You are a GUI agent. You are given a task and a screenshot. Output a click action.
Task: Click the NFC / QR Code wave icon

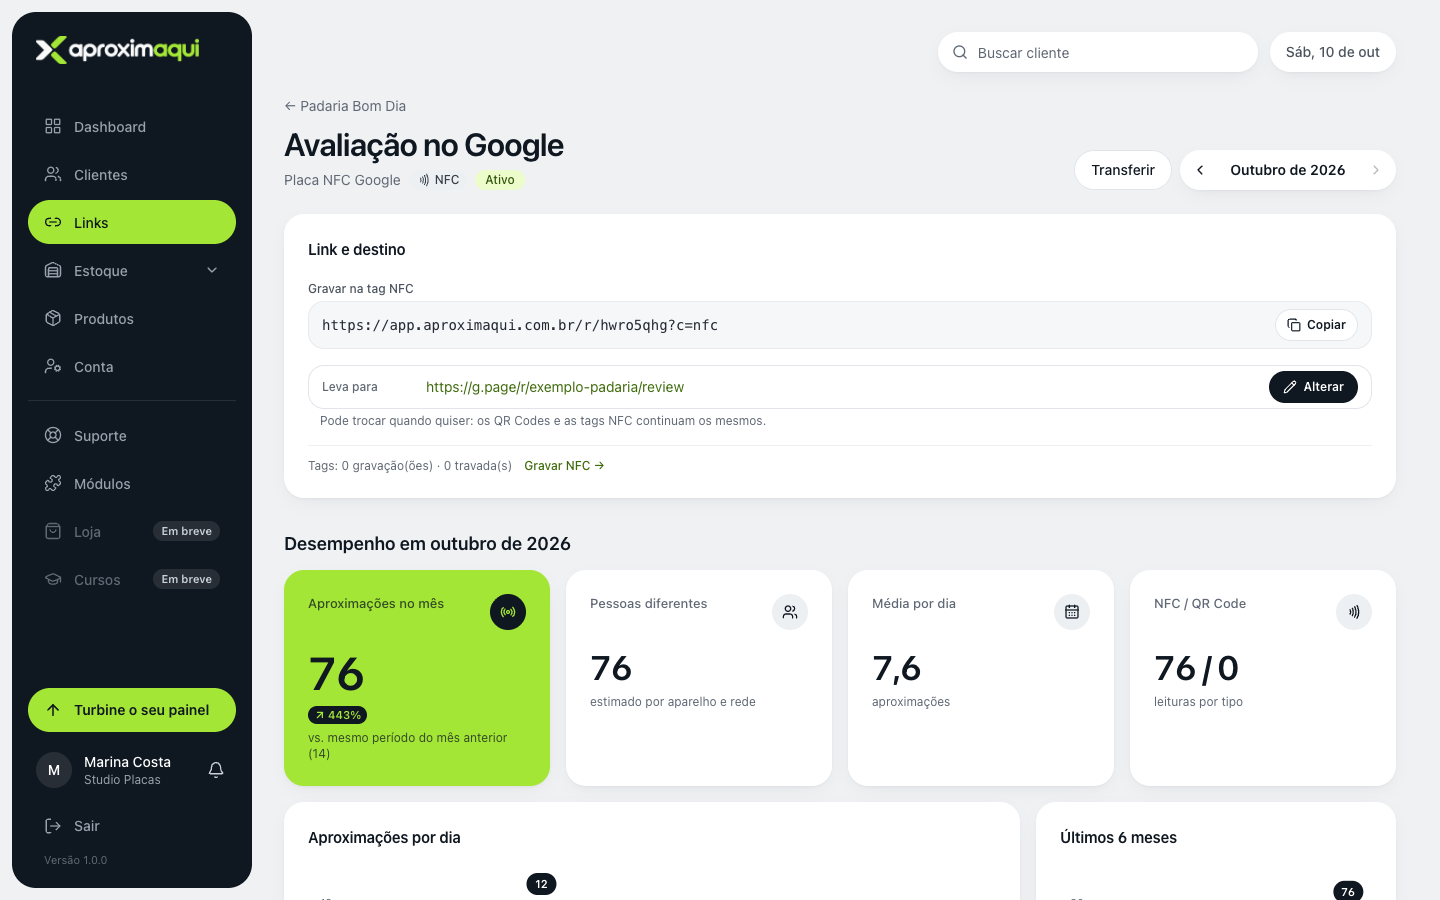pos(1354,612)
